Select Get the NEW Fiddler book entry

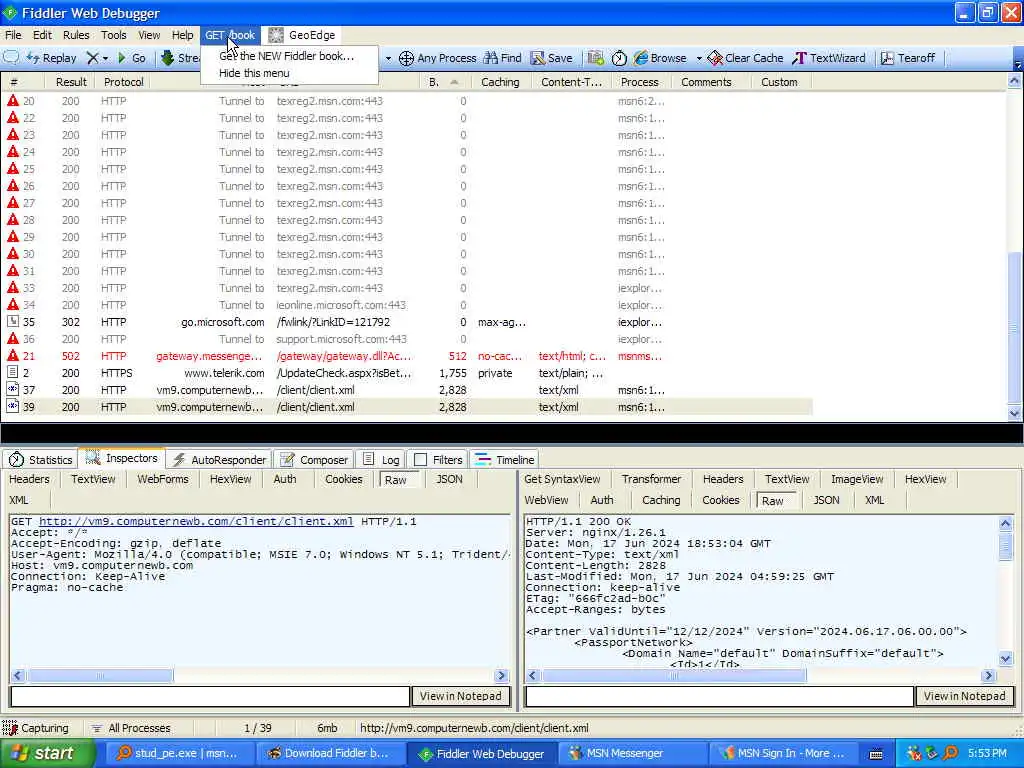(287, 56)
